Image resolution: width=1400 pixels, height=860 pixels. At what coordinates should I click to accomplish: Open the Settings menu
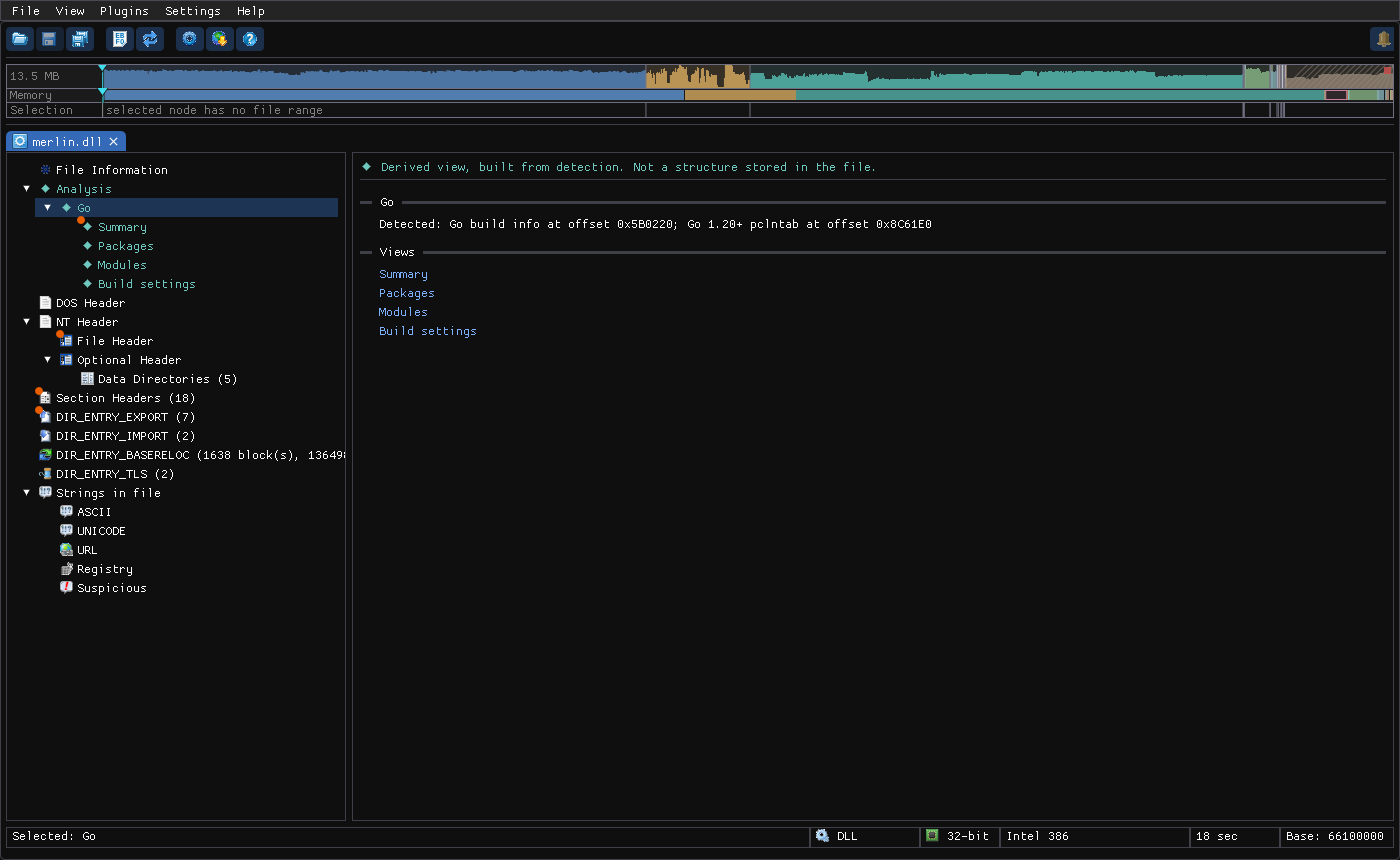coord(193,11)
